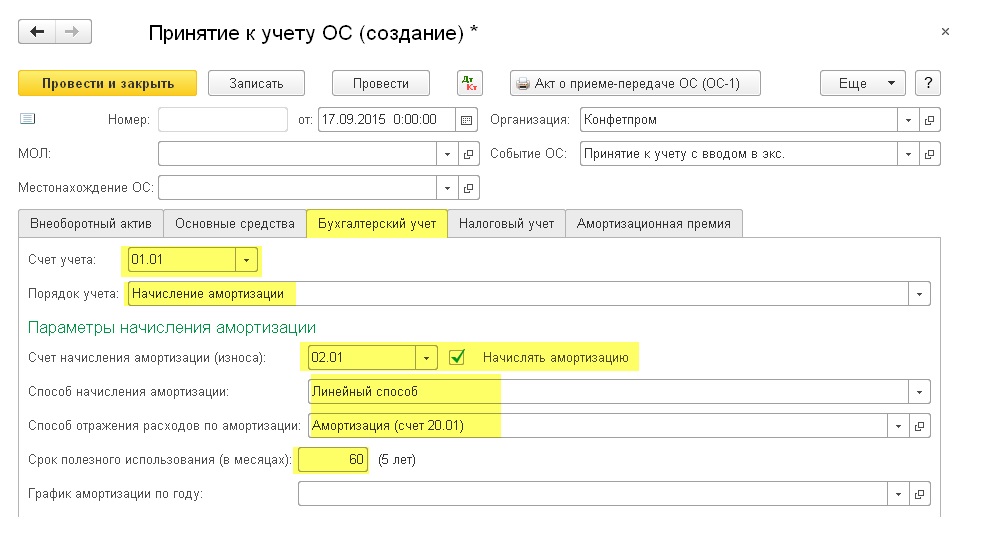Expand Способ начисления амортизации dropdown

[919, 391]
